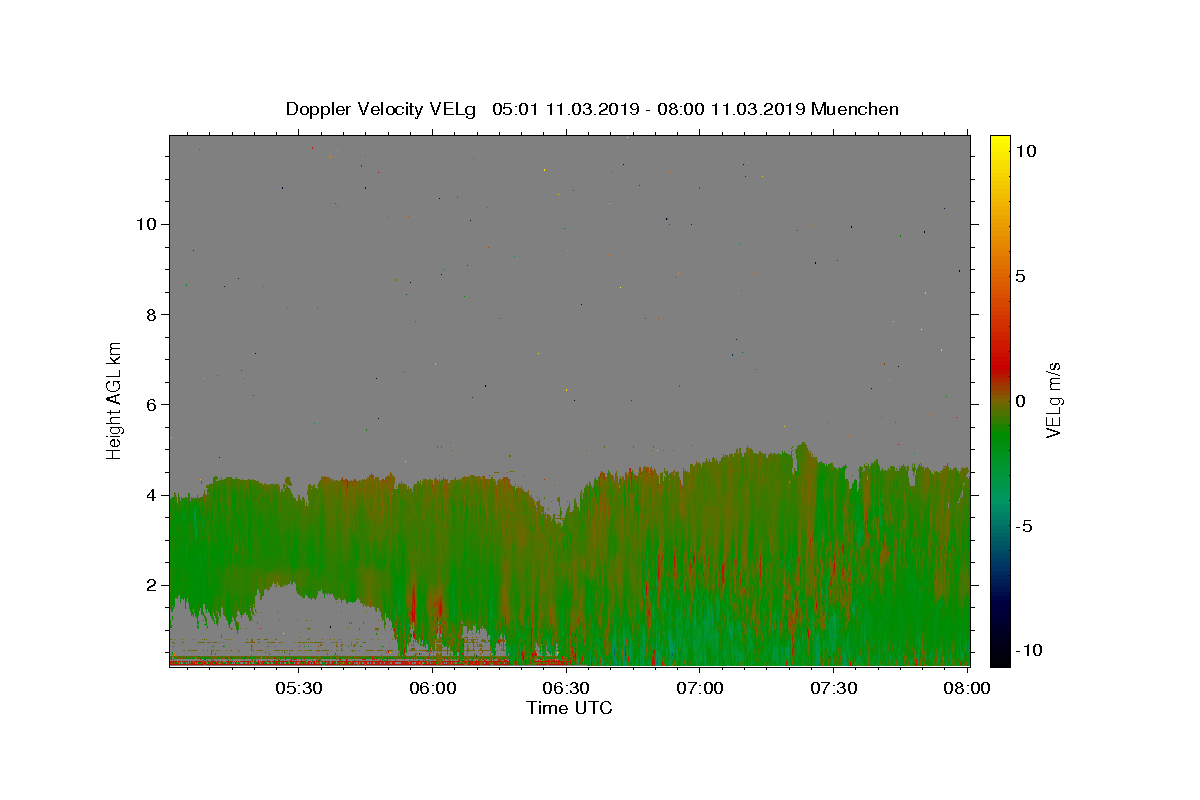Click the colorbar label reading 5
The image size is (1200, 800).
coord(1020,276)
